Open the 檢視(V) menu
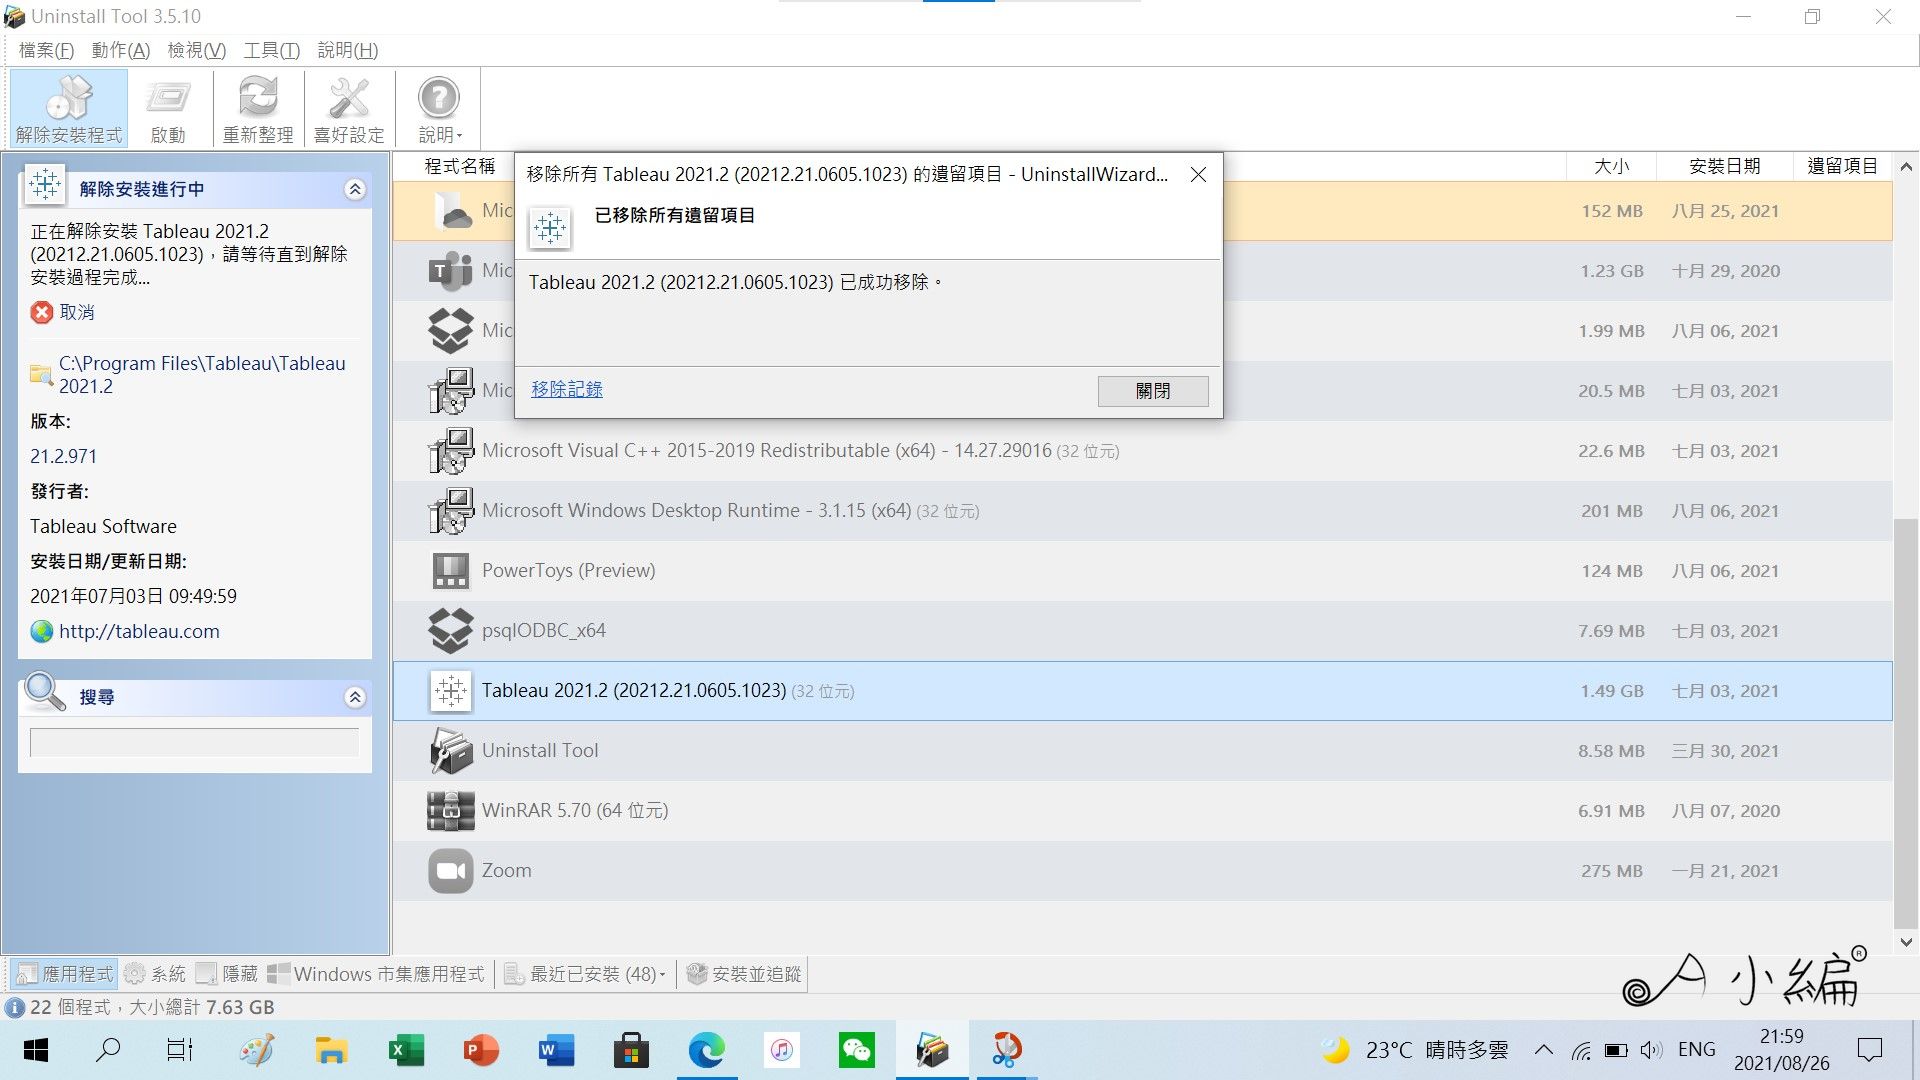The width and height of the screenshot is (1920, 1080). pyautogui.click(x=197, y=50)
